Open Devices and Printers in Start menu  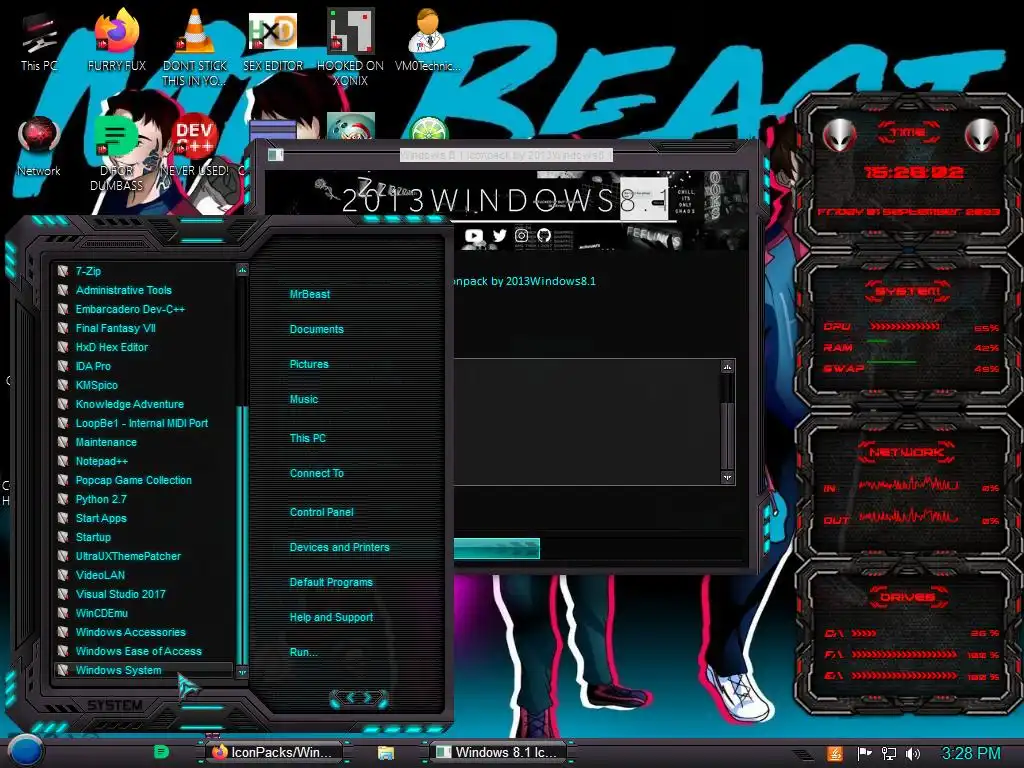click(x=339, y=547)
